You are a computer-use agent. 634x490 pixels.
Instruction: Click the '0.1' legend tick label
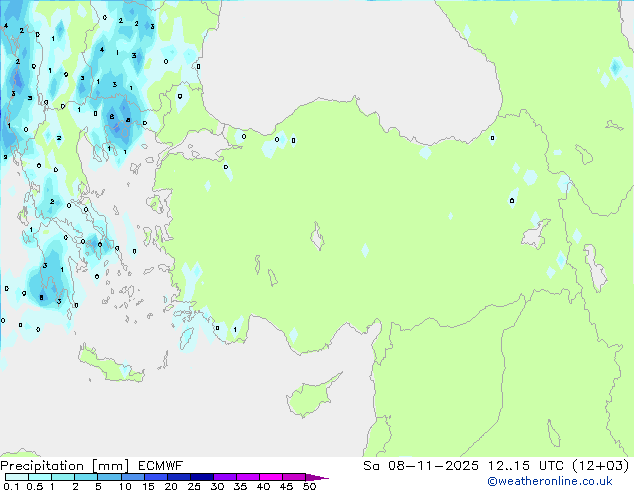pyautogui.click(x=11, y=486)
